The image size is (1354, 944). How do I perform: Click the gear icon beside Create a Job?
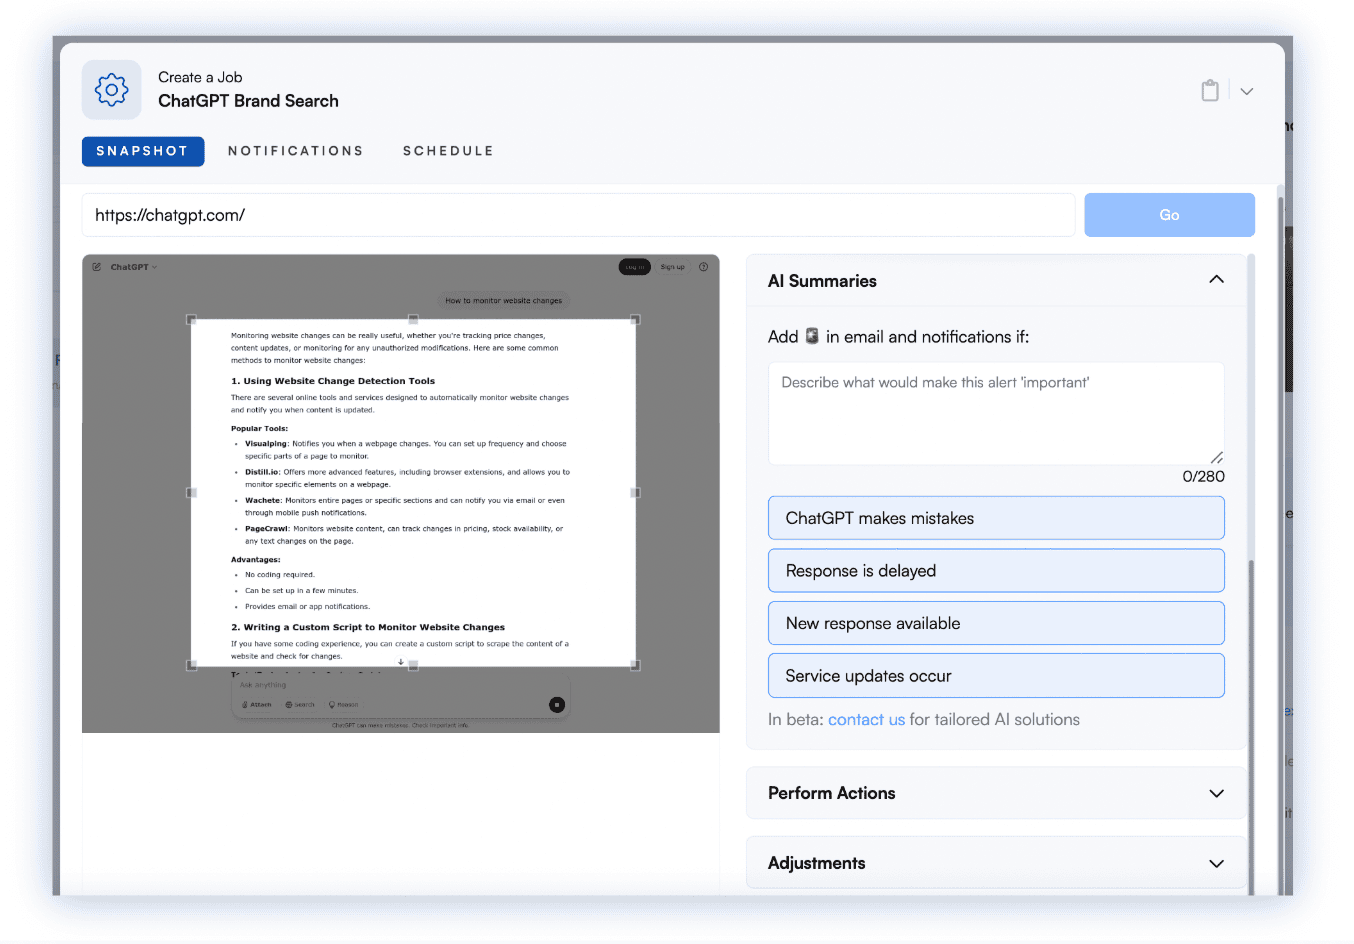click(111, 90)
